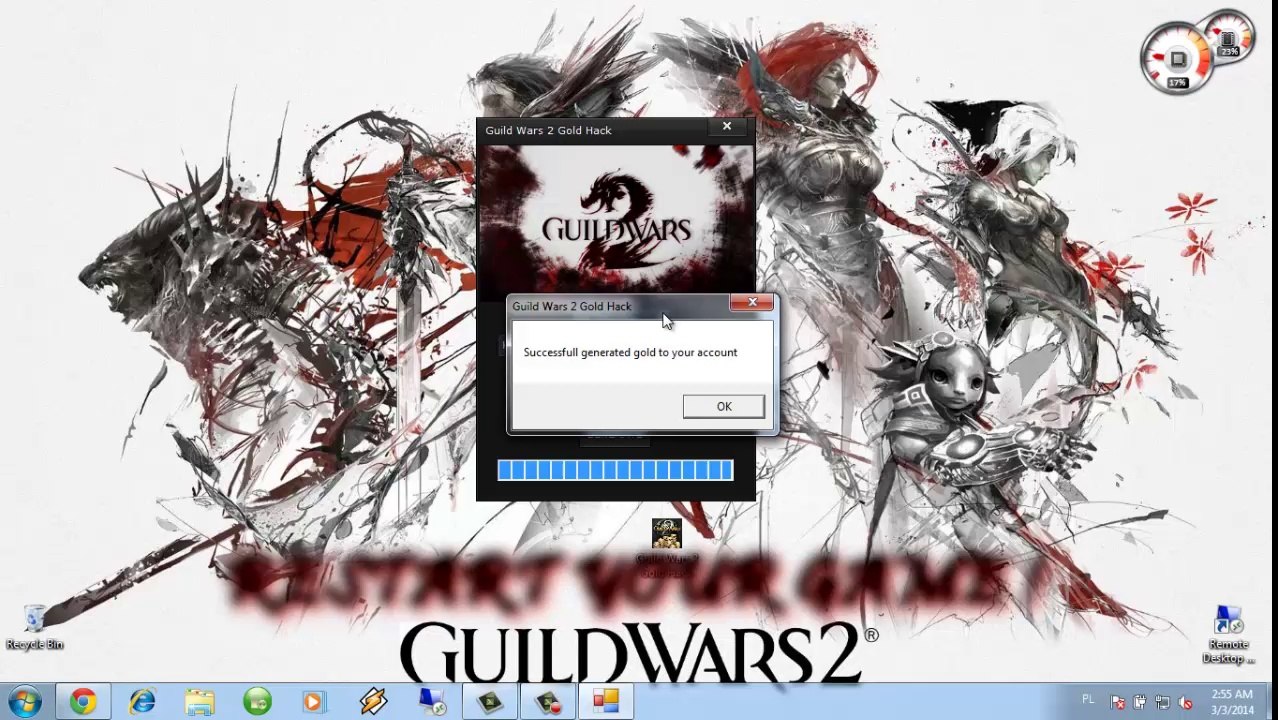Viewport: 1278px width, 720px height.
Task: Open network status tray icon
Action: point(1163,702)
